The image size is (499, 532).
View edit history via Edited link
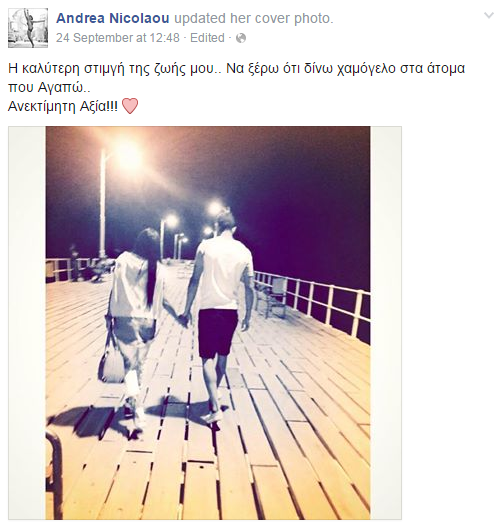tap(207, 38)
